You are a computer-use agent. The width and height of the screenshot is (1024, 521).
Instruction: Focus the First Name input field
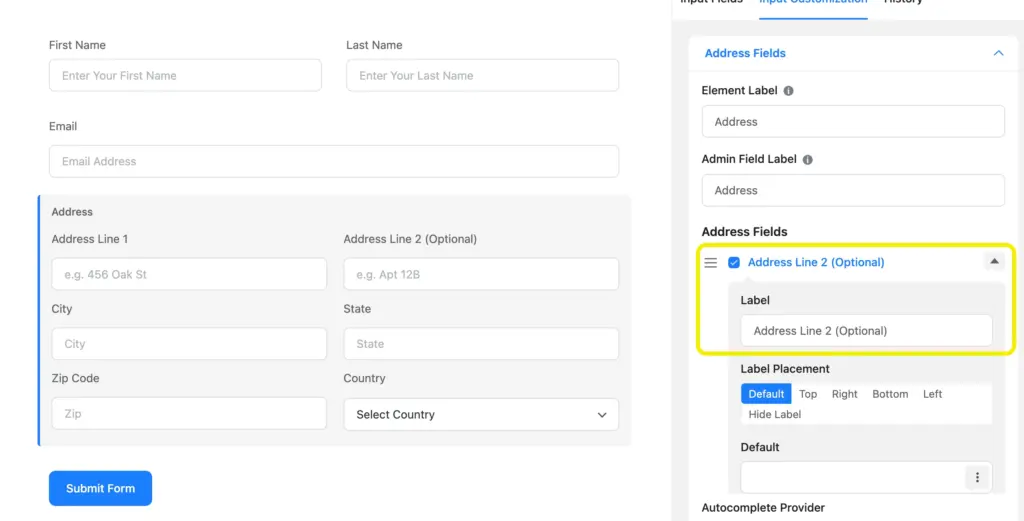185,76
